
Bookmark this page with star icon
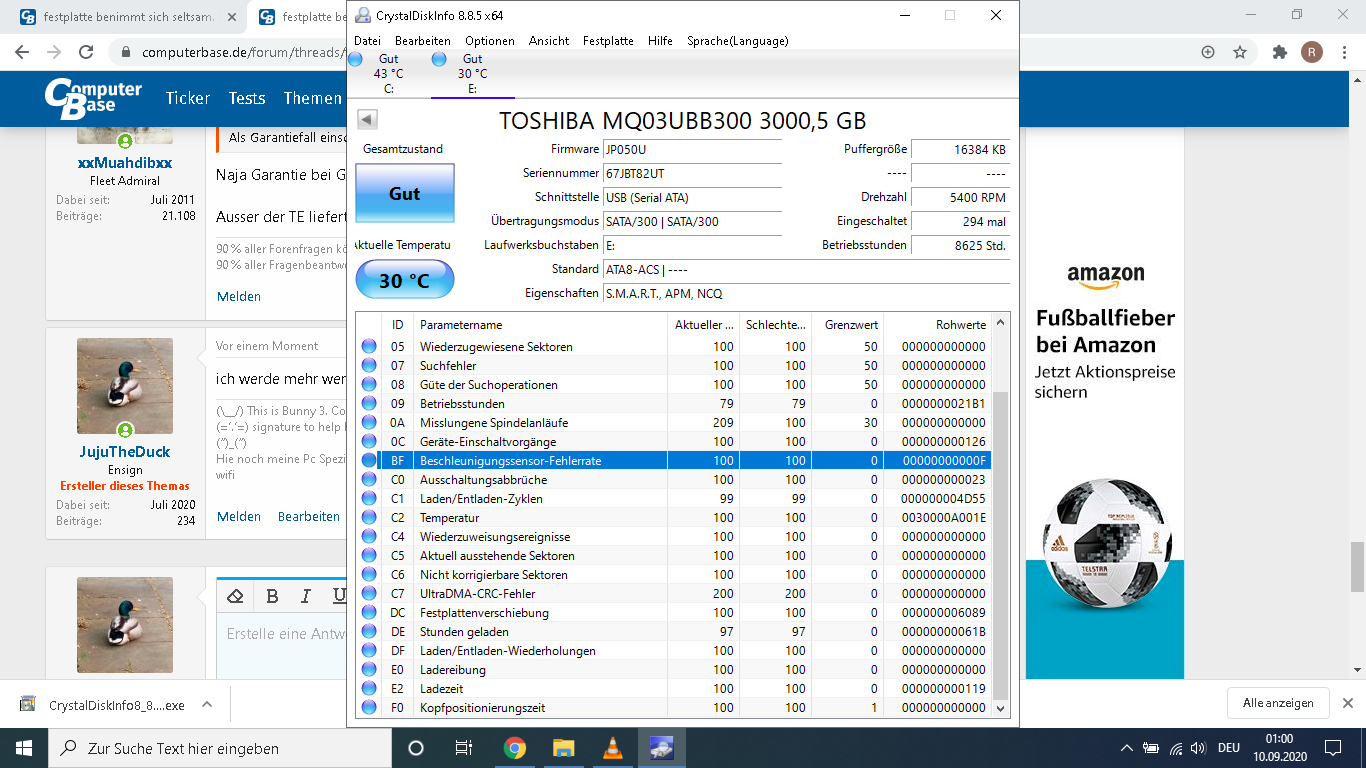(1240, 52)
